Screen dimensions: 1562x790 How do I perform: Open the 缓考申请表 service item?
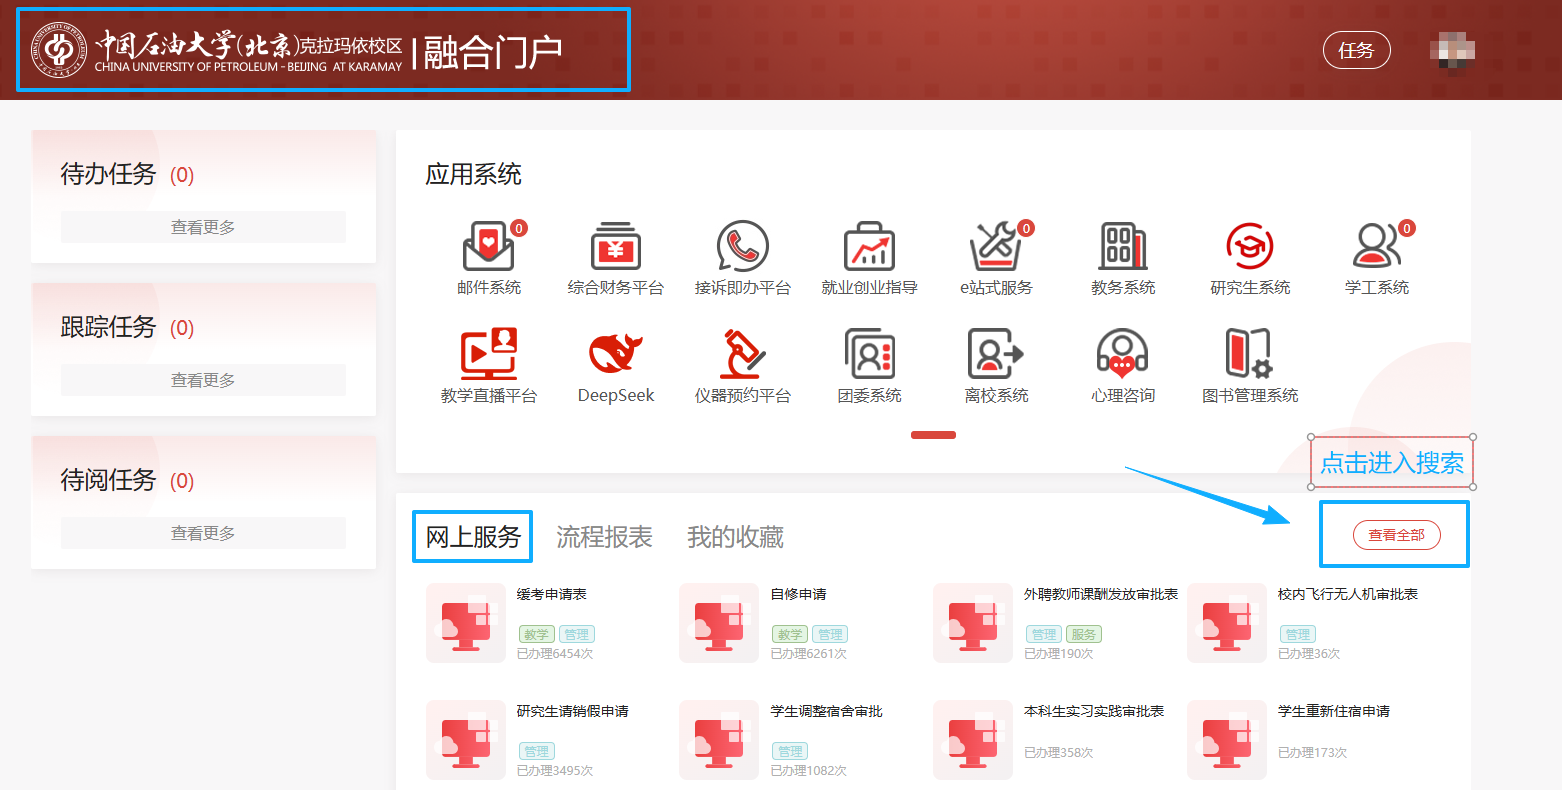pos(551,594)
